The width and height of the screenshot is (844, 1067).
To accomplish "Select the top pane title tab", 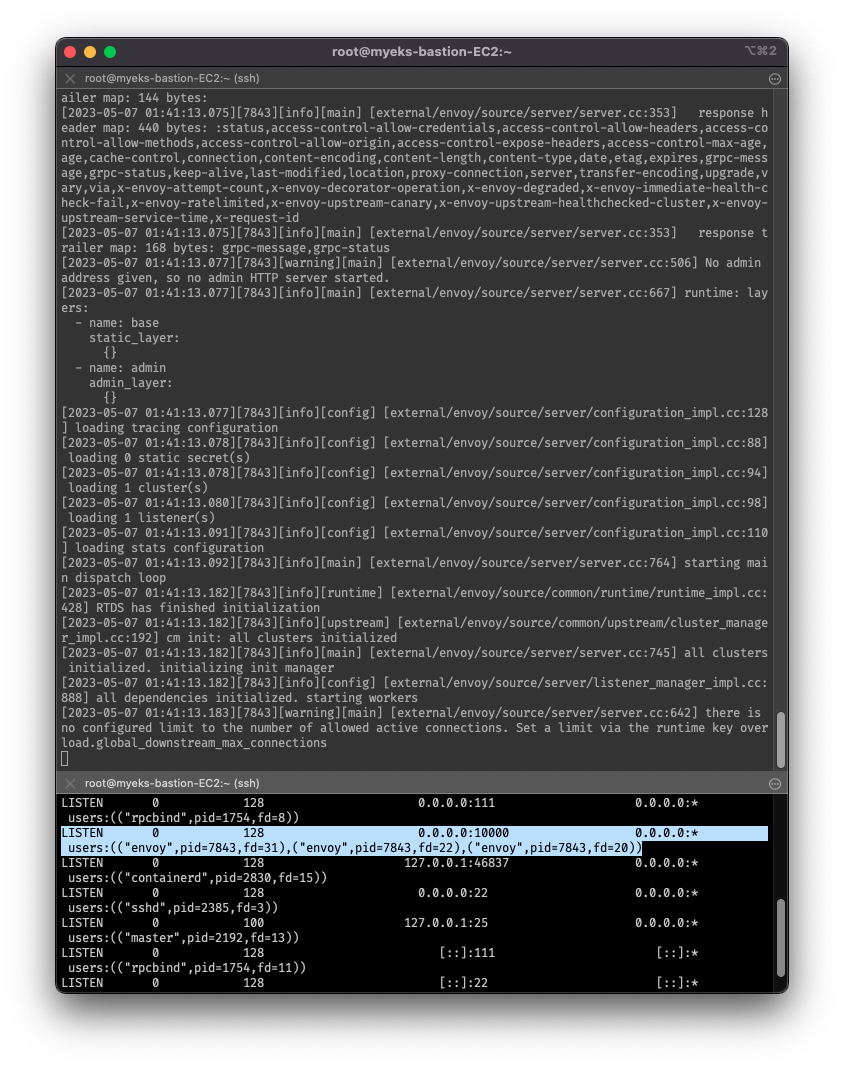I will tap(172, 78).
